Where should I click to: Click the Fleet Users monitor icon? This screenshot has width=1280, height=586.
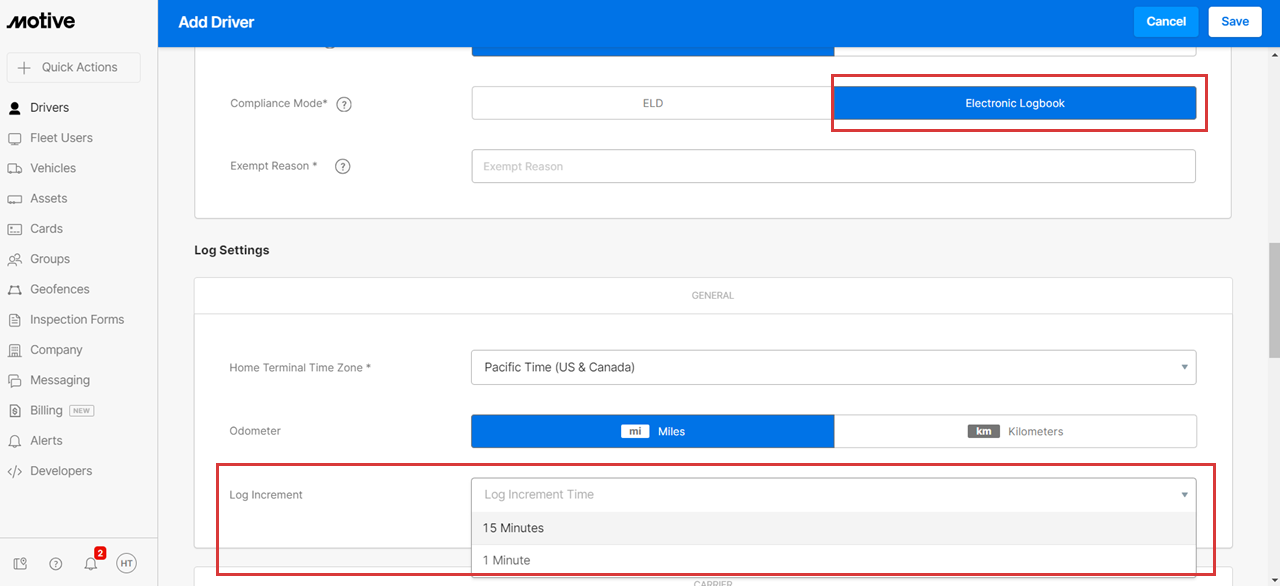click(x=14, y=138)
